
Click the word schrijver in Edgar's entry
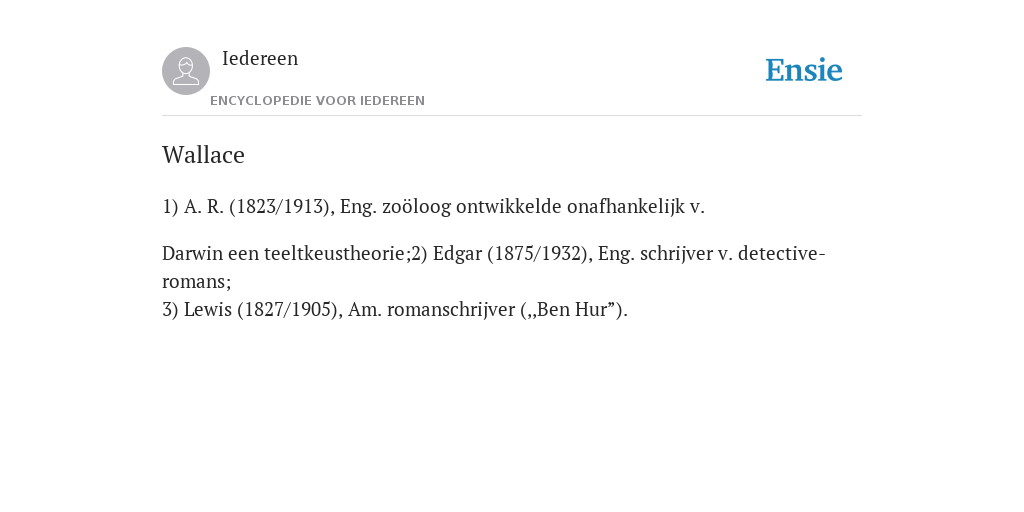(676, 253)
